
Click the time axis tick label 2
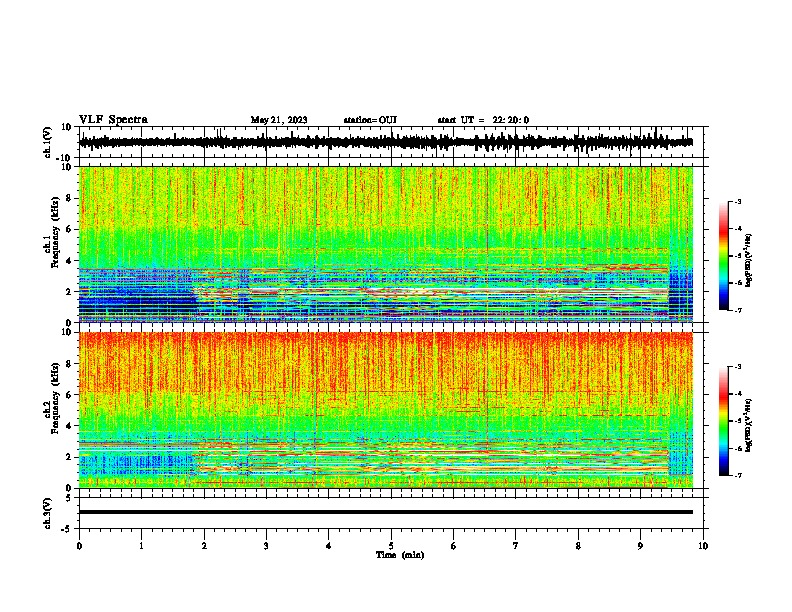pos(204,546)
